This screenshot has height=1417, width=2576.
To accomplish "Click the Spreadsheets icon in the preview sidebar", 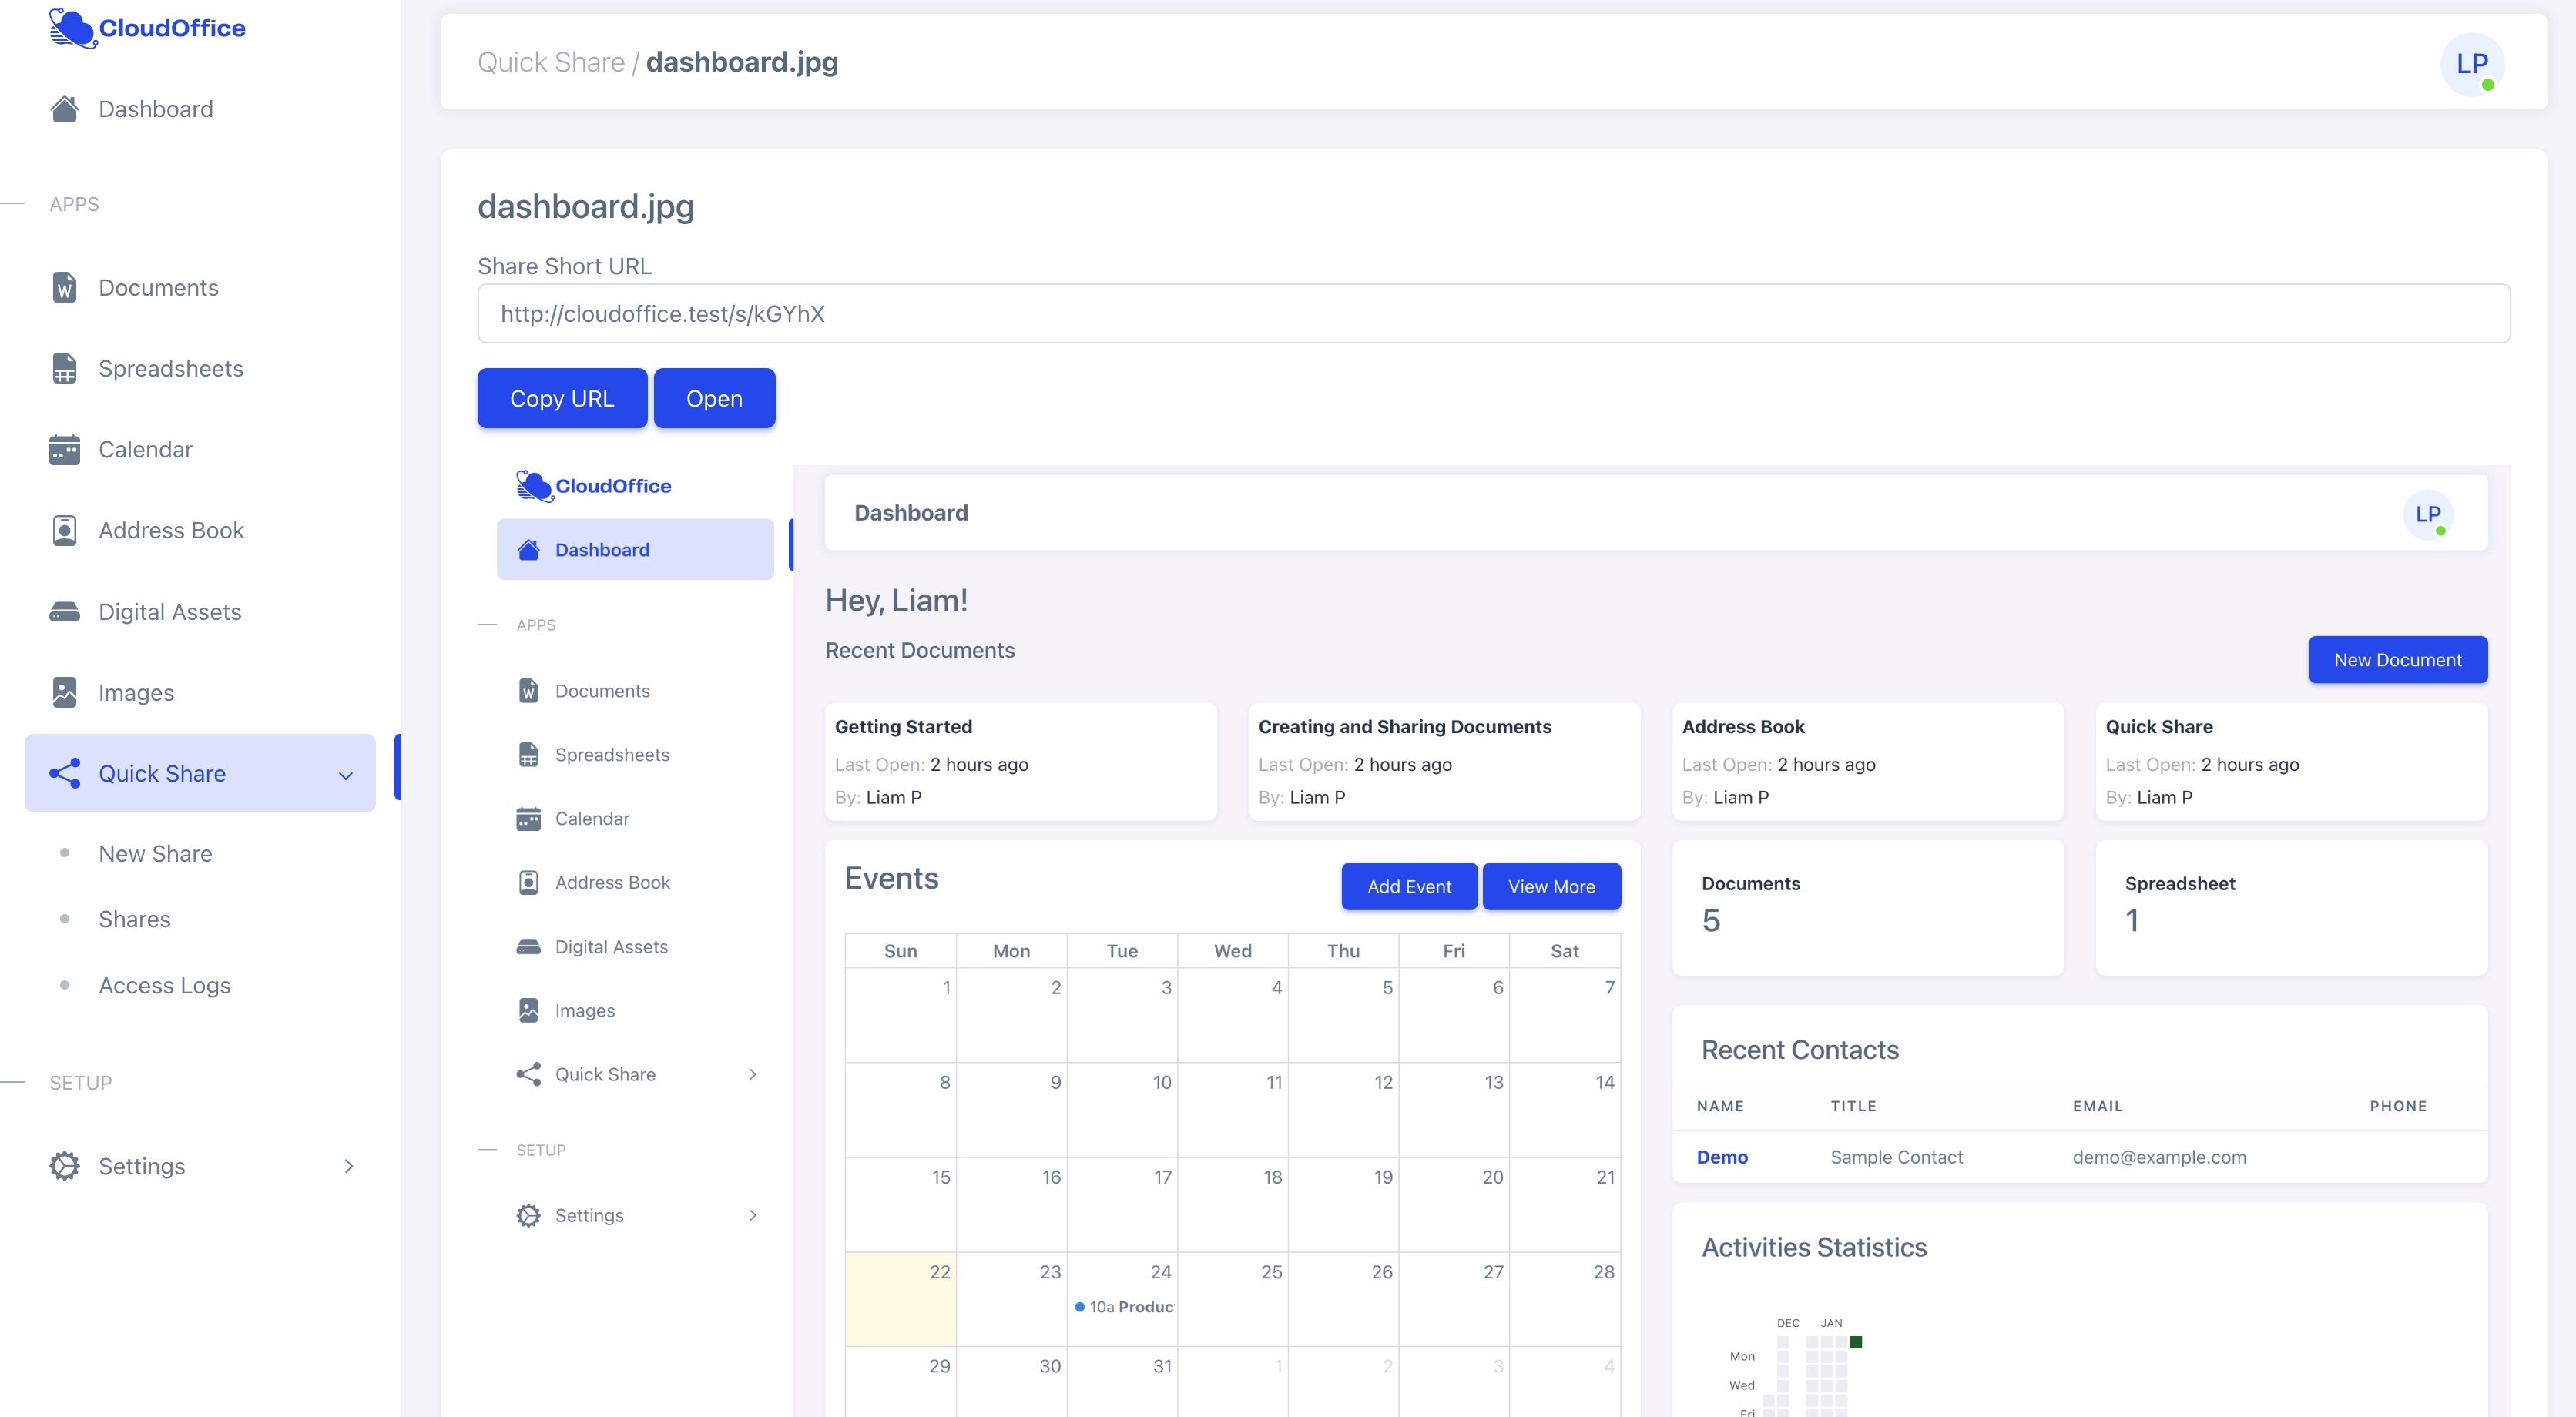I will point(528,755).
